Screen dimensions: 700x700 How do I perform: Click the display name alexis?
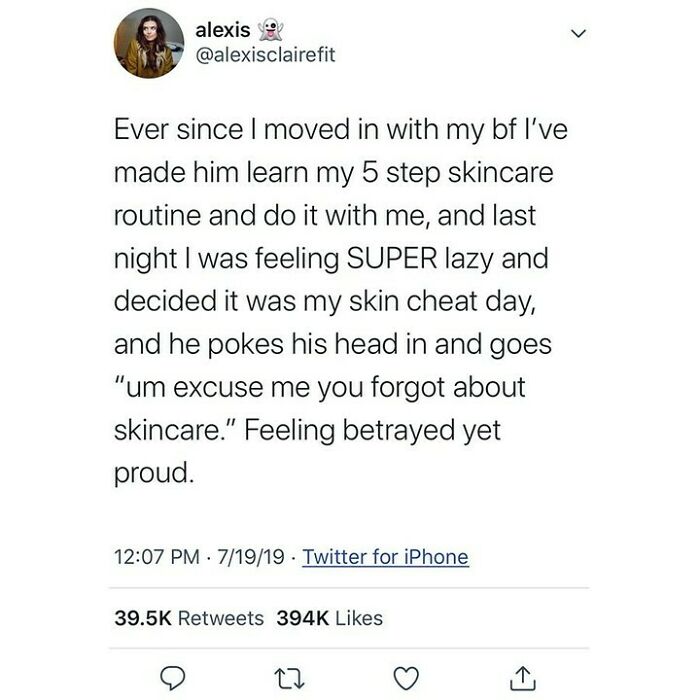pyautogui.click(x=223, y=30)
